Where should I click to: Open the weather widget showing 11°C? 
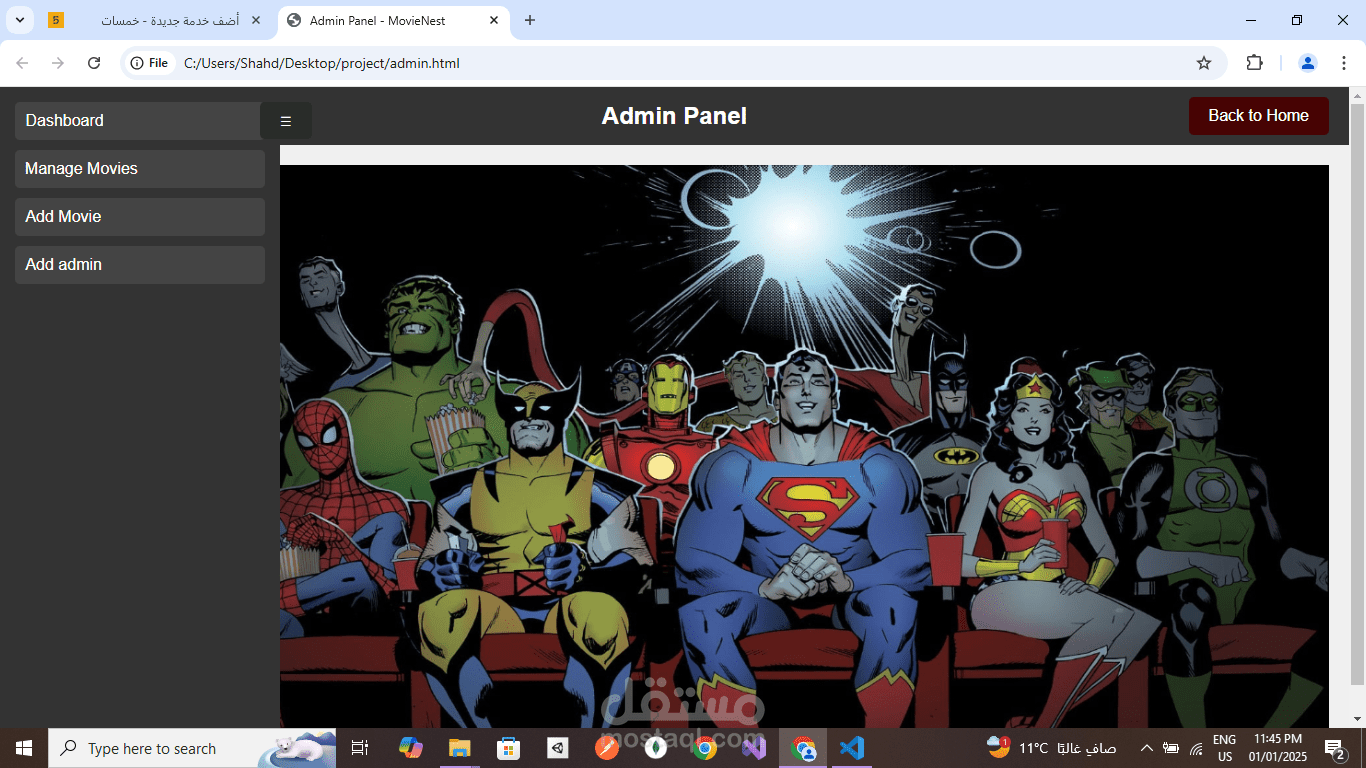(1051, 748)
